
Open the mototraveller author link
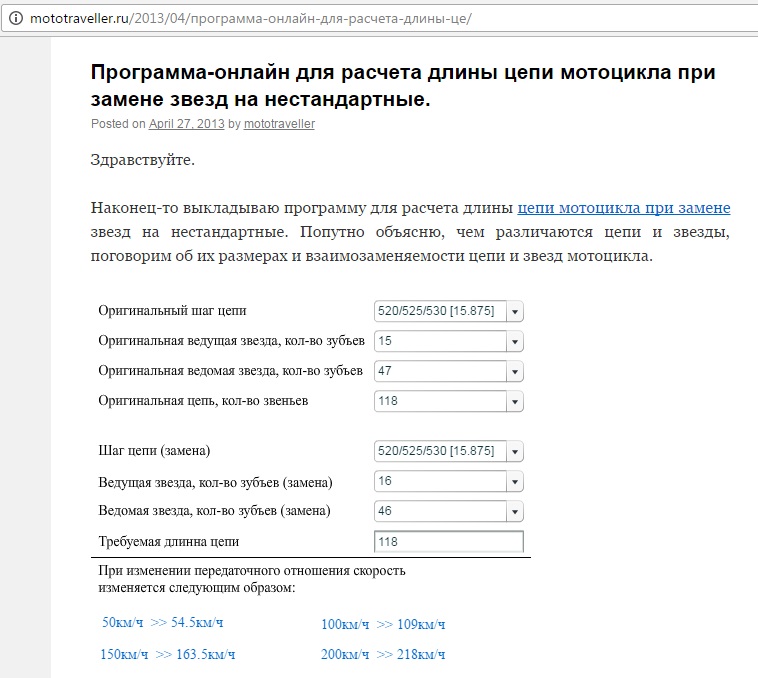pyautogui.click(x=279, y=125)
